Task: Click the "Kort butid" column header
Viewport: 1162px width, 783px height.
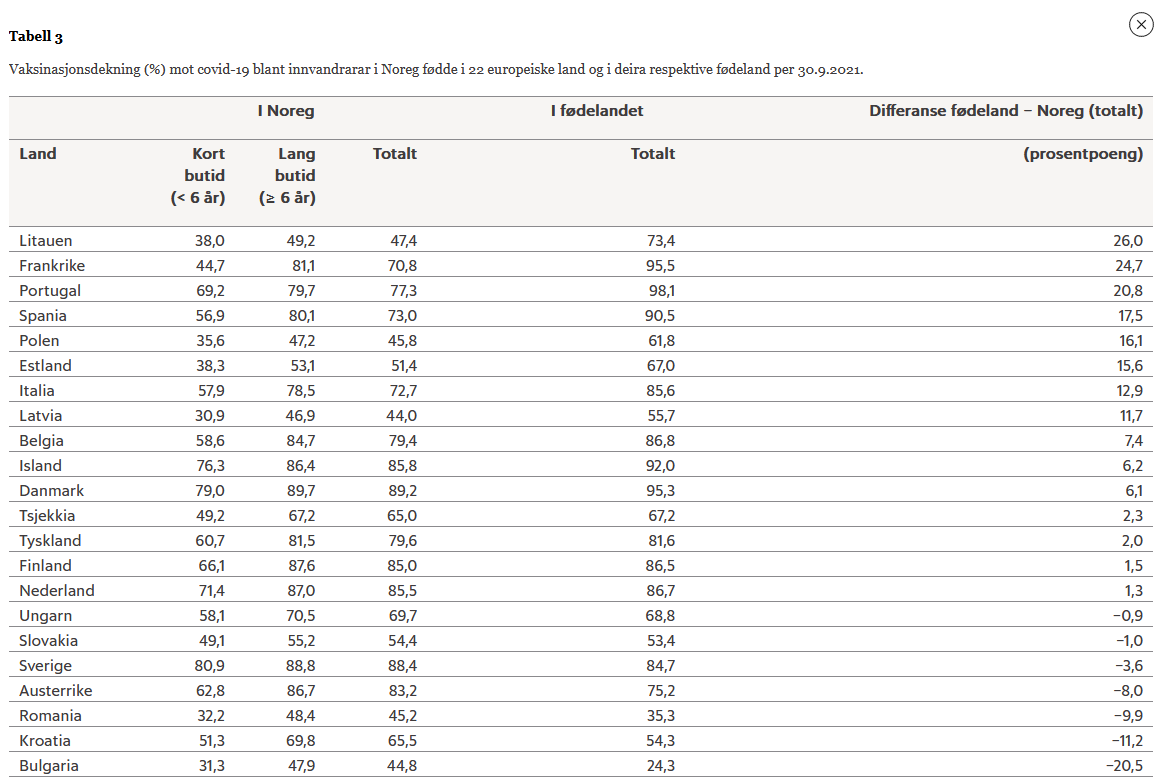Action: [198, 175]
